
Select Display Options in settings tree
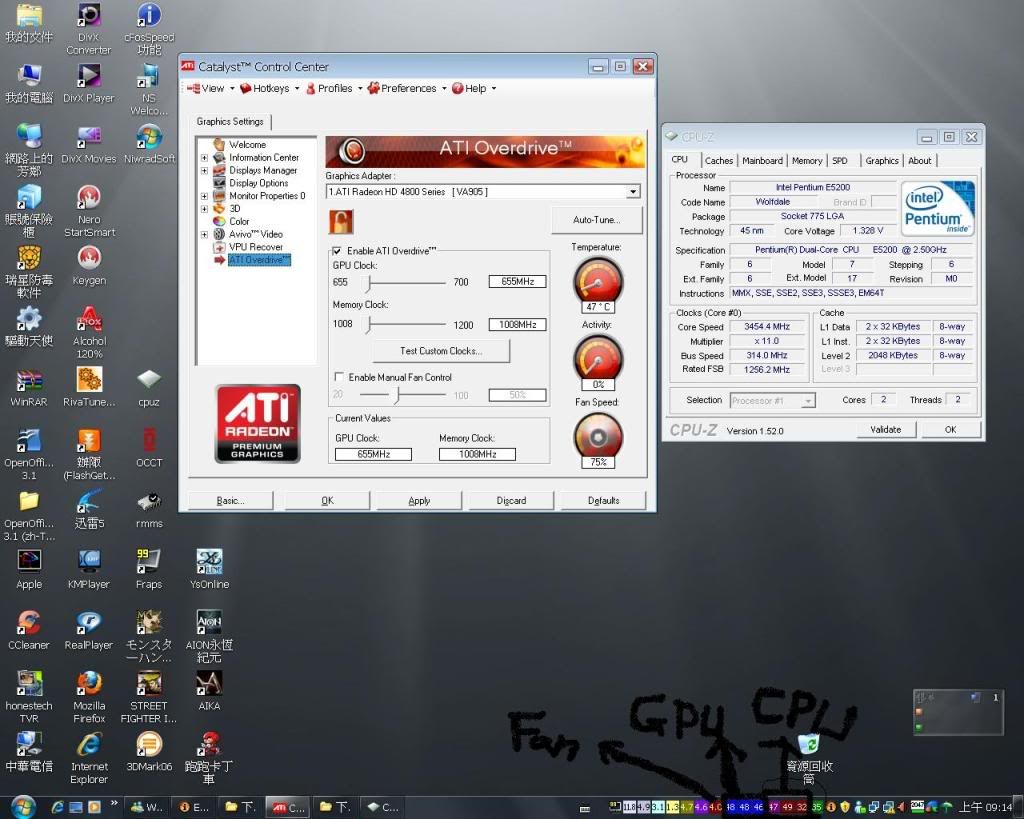(x=259, y=183)
